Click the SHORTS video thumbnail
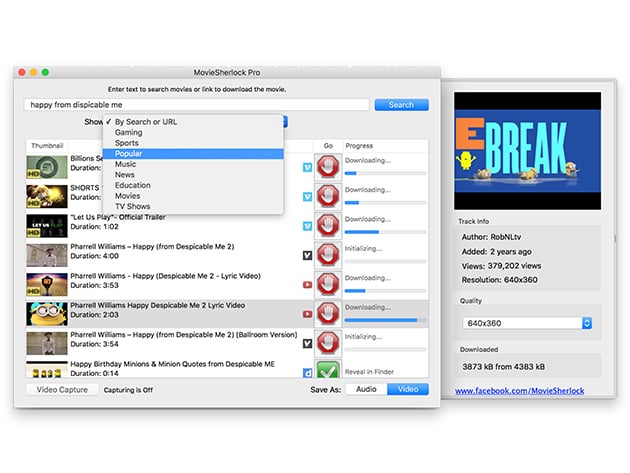The height and width of the screenshot is (473, 630). click(47, 197)
